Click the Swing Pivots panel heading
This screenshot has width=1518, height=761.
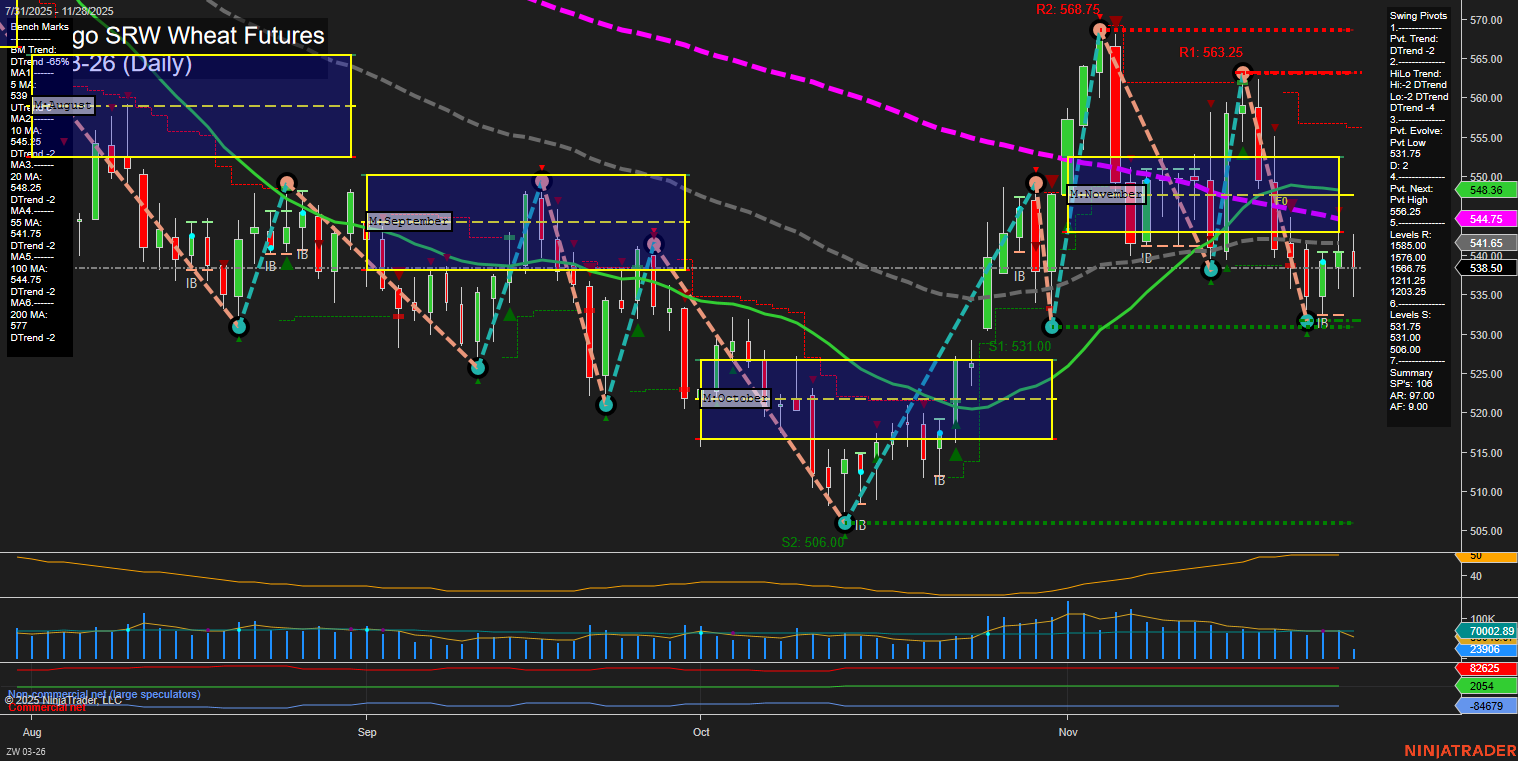(x=1419, y=16)
